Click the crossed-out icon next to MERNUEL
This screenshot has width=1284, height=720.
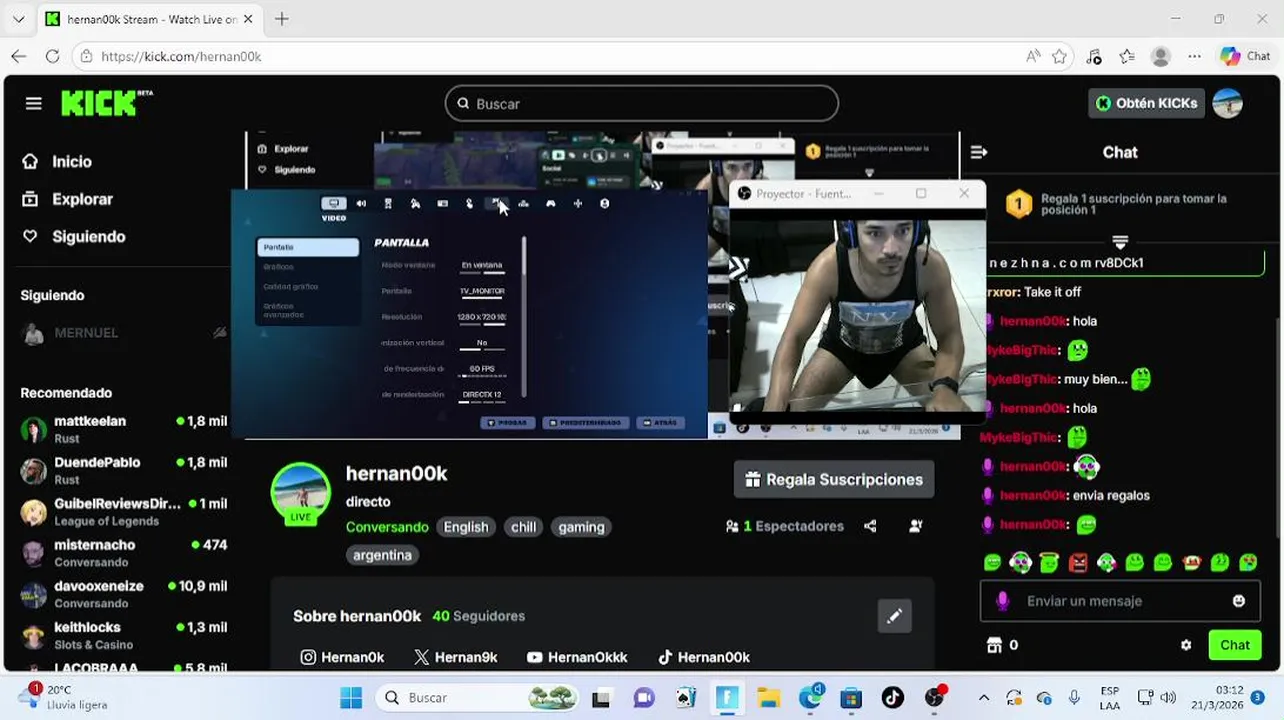(220, 333)
